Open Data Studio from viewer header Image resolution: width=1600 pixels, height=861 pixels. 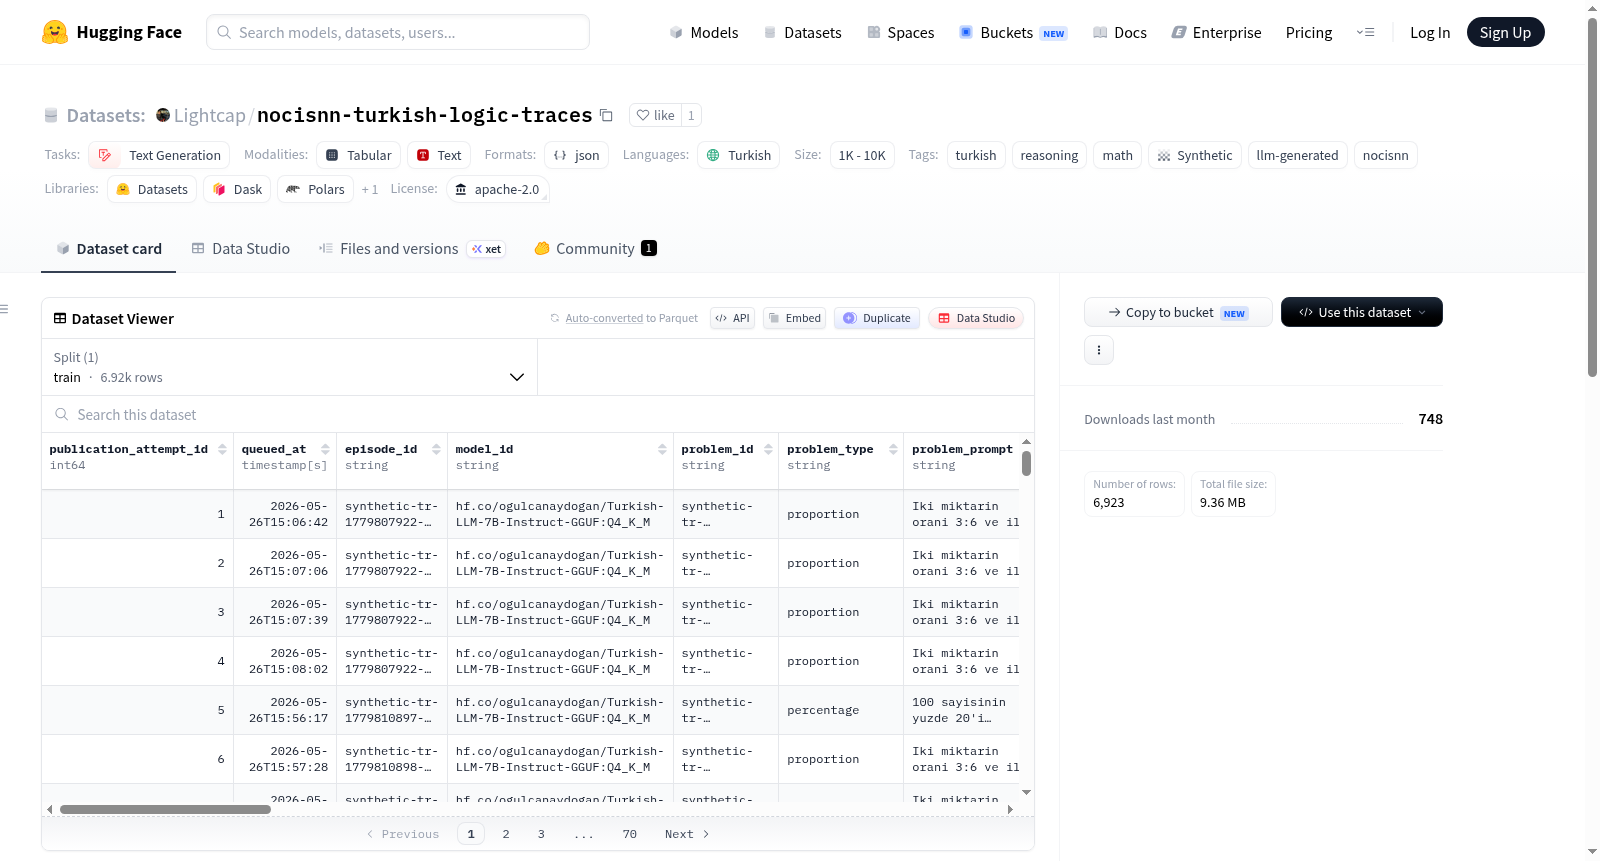(x=976, y=318)
